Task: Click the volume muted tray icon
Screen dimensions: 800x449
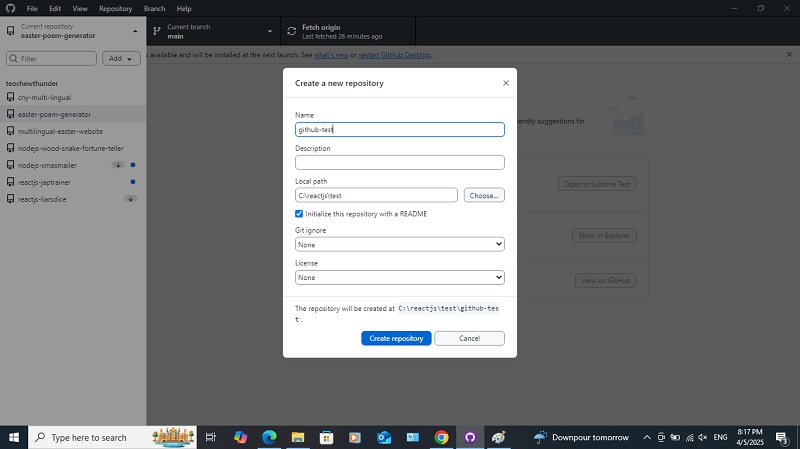Action: [x=703, y=437]
